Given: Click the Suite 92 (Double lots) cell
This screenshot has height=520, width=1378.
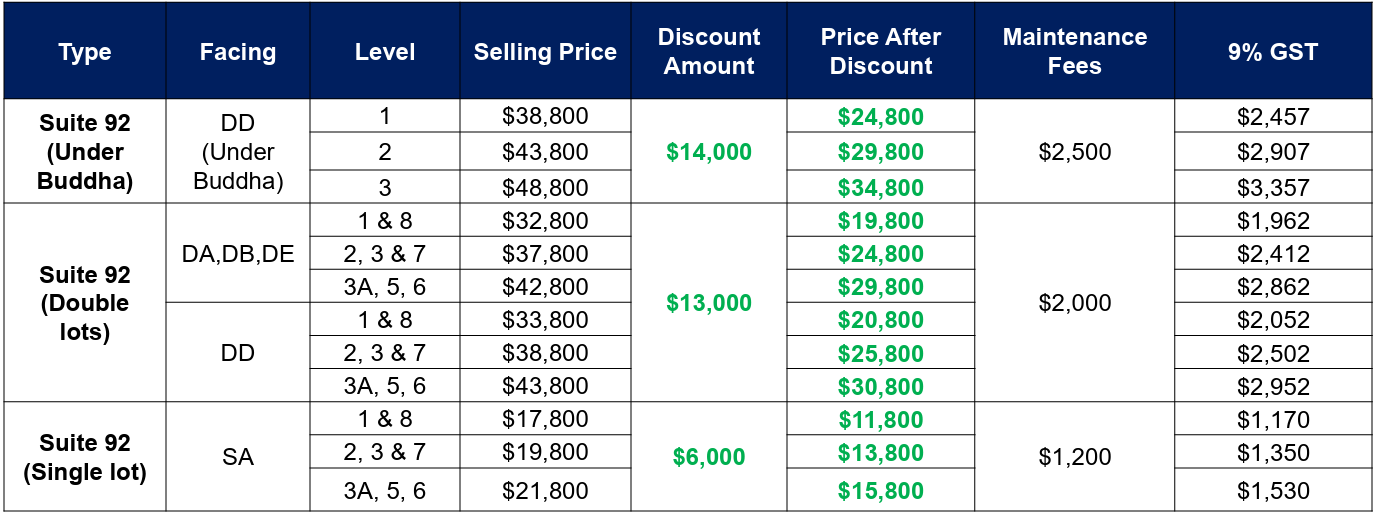Looking at the screenshot, I should 85,303.
